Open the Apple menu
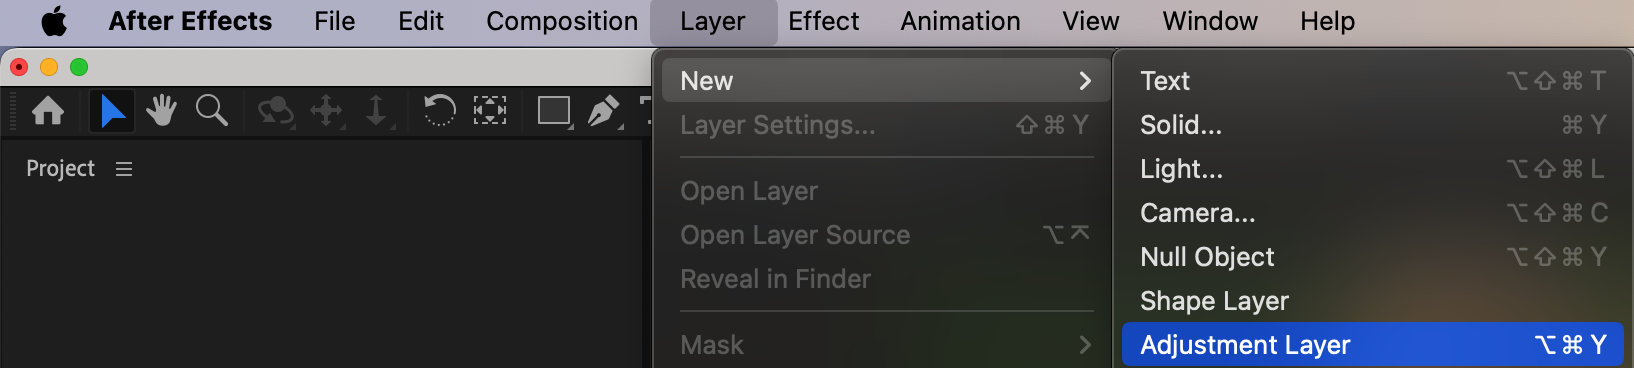 [x=54, y=21]
